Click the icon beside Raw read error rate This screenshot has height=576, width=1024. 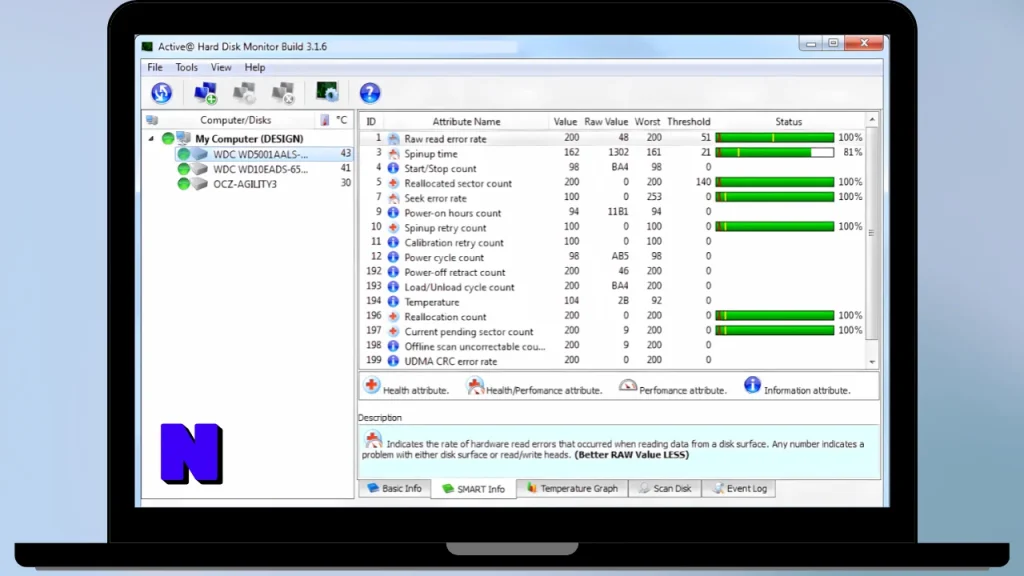pos(393,138)
